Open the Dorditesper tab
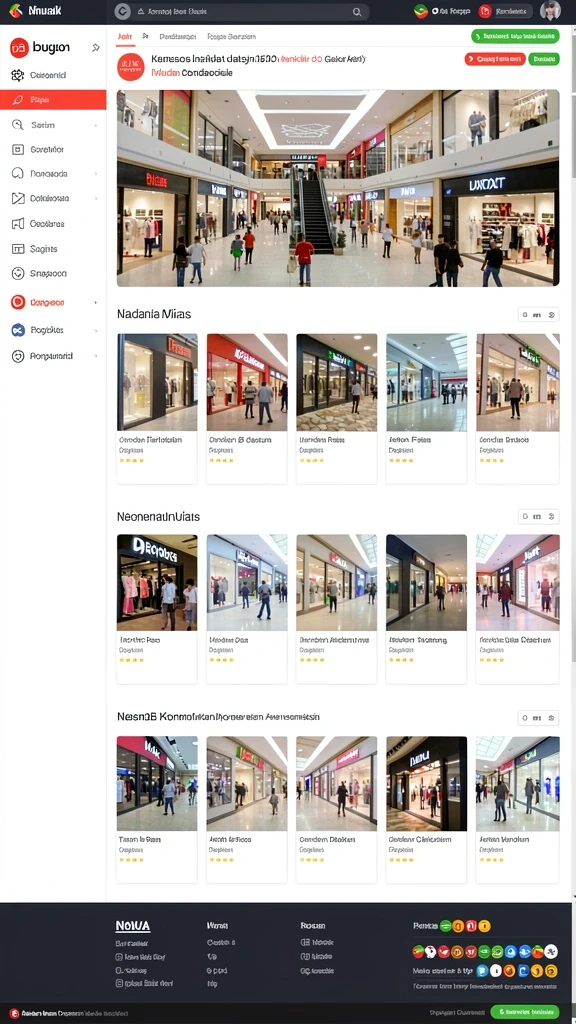Screen dimensions: 576x1024 click(x=178, y=37)
